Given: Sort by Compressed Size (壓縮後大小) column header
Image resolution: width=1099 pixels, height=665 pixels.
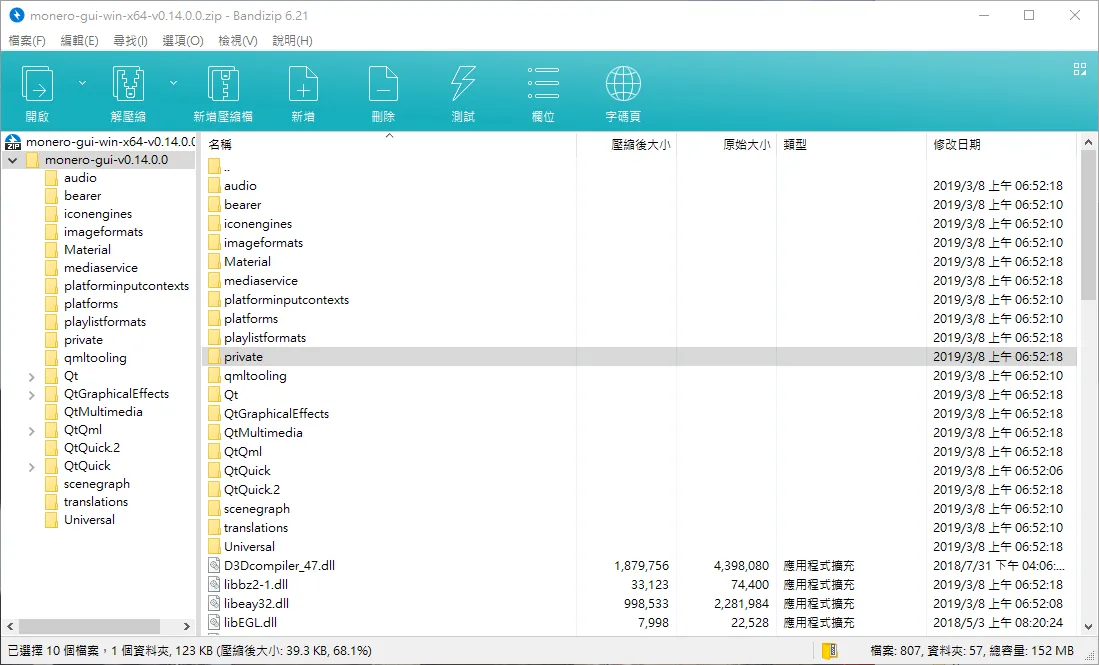Looking at the screenshot, I should tap(627, 144).
